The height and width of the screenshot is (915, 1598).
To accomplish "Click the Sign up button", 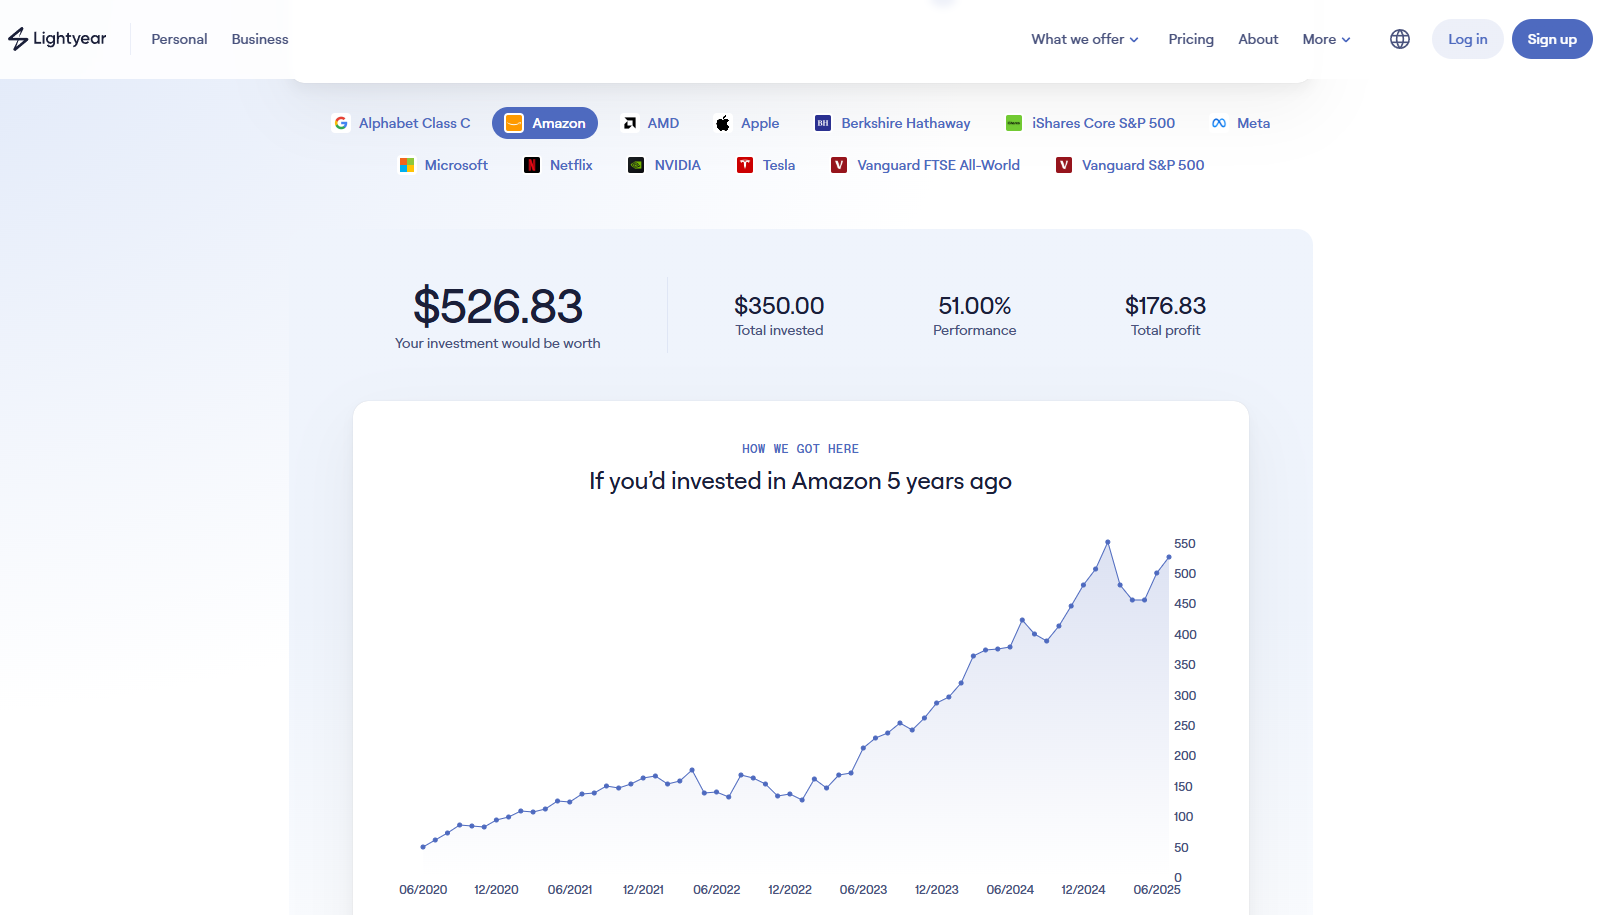I will click(x=1551, y=39).
